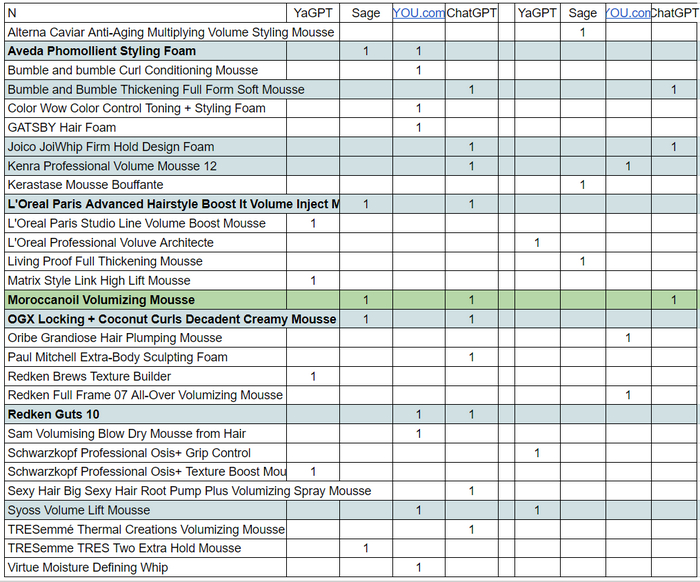The image size is (700, 582).
Task: Select the 1 in the Oribe Grandiose row
Action: point(628,338)
